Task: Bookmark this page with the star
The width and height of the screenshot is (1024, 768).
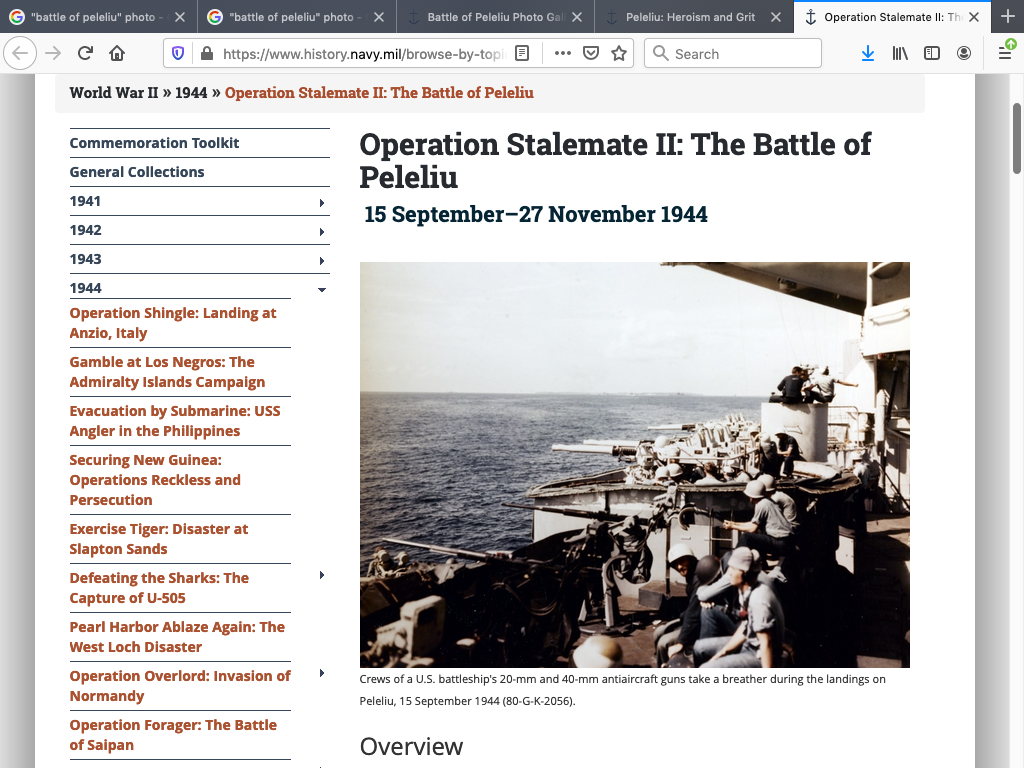Action: tap(619, 54)
